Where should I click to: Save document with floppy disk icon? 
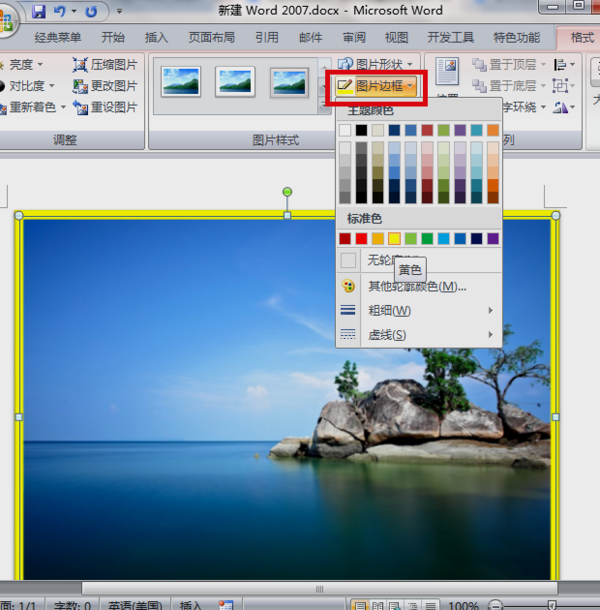click(x=39, y=11)
